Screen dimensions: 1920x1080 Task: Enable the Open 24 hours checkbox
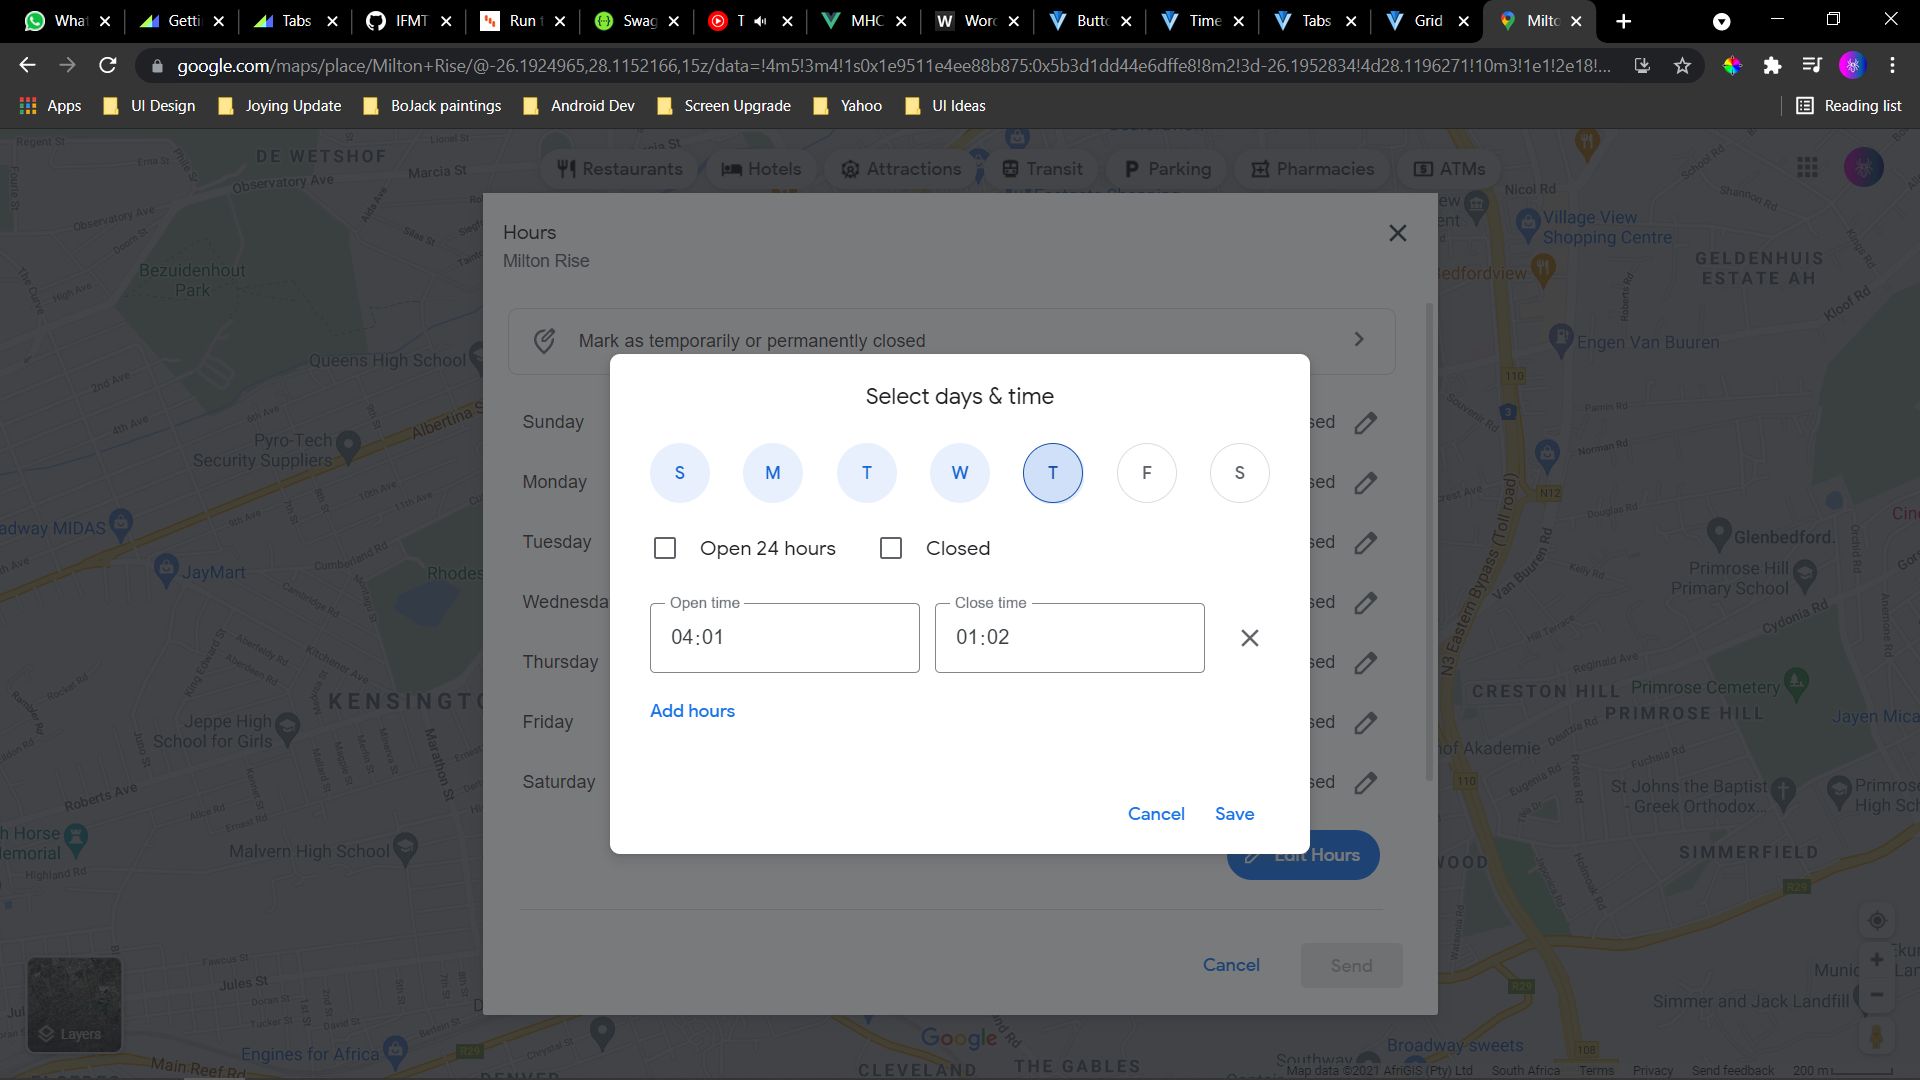pyautogui.click(x=664, y=548)
